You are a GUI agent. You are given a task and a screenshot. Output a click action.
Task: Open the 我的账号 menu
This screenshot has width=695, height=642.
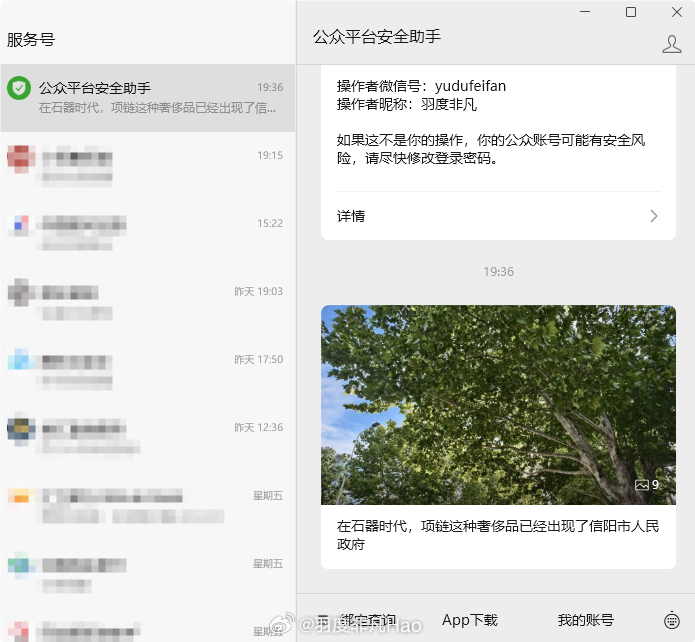[586, 620]
